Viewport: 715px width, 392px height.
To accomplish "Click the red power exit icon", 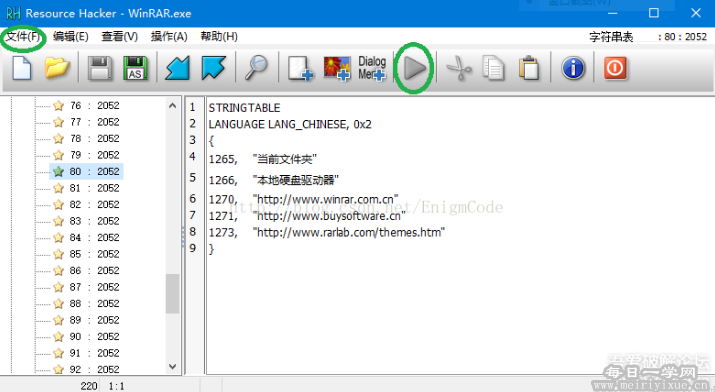I will (615, 68).
